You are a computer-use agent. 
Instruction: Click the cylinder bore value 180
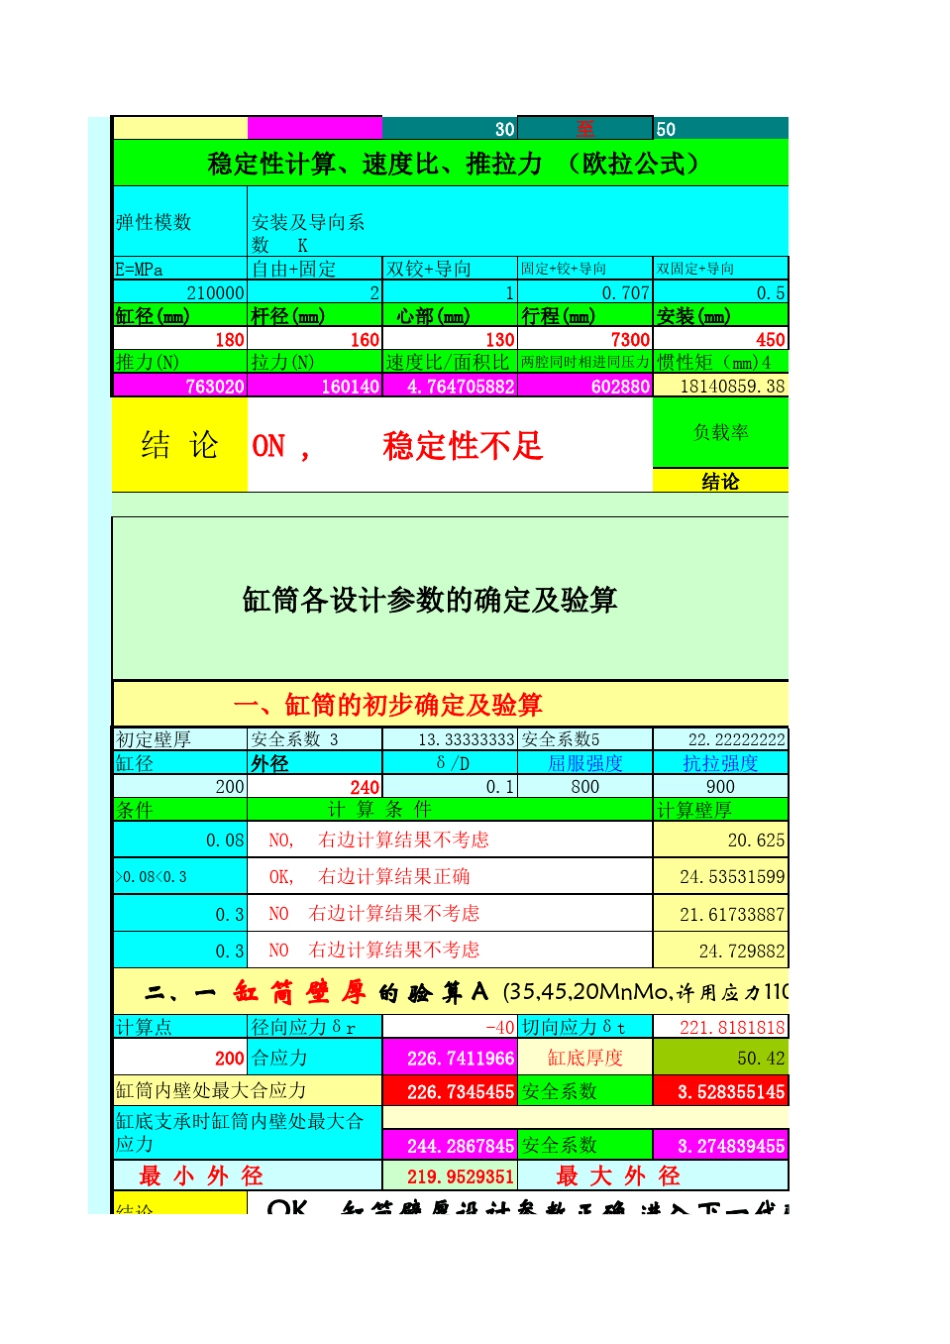180,339
